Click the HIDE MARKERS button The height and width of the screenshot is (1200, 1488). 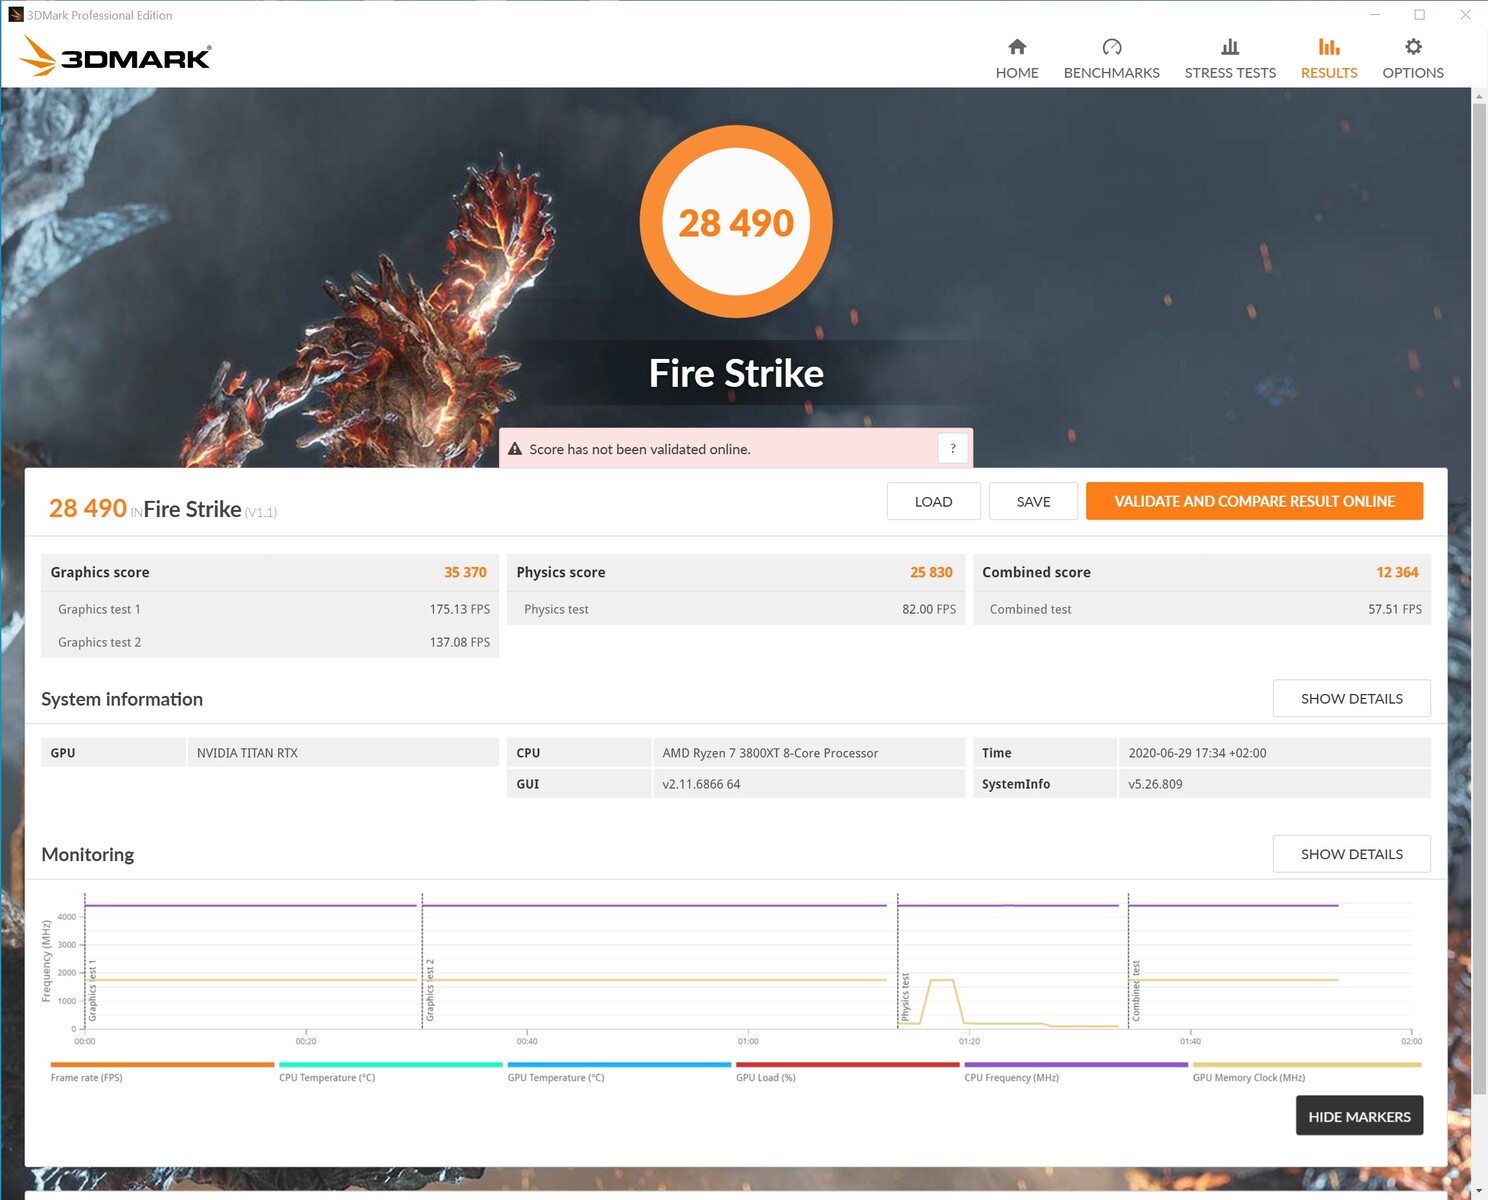pyautogui.click(x=1359, y=1116)
